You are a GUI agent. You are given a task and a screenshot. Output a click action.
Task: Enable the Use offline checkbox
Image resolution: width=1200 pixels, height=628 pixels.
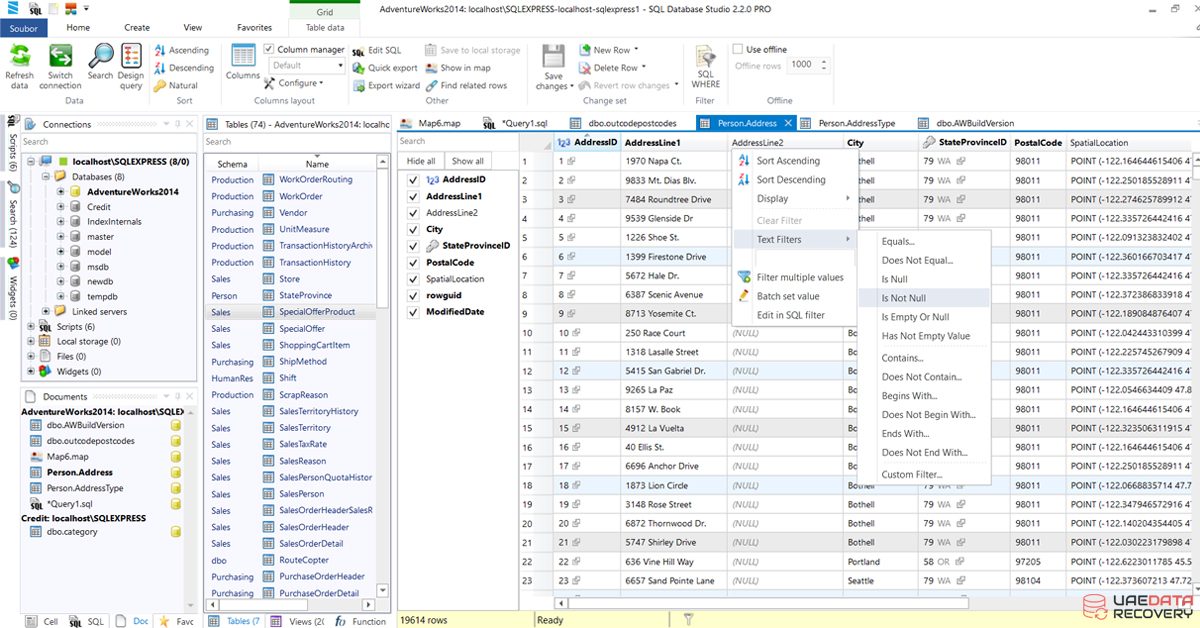pos(737,50)
